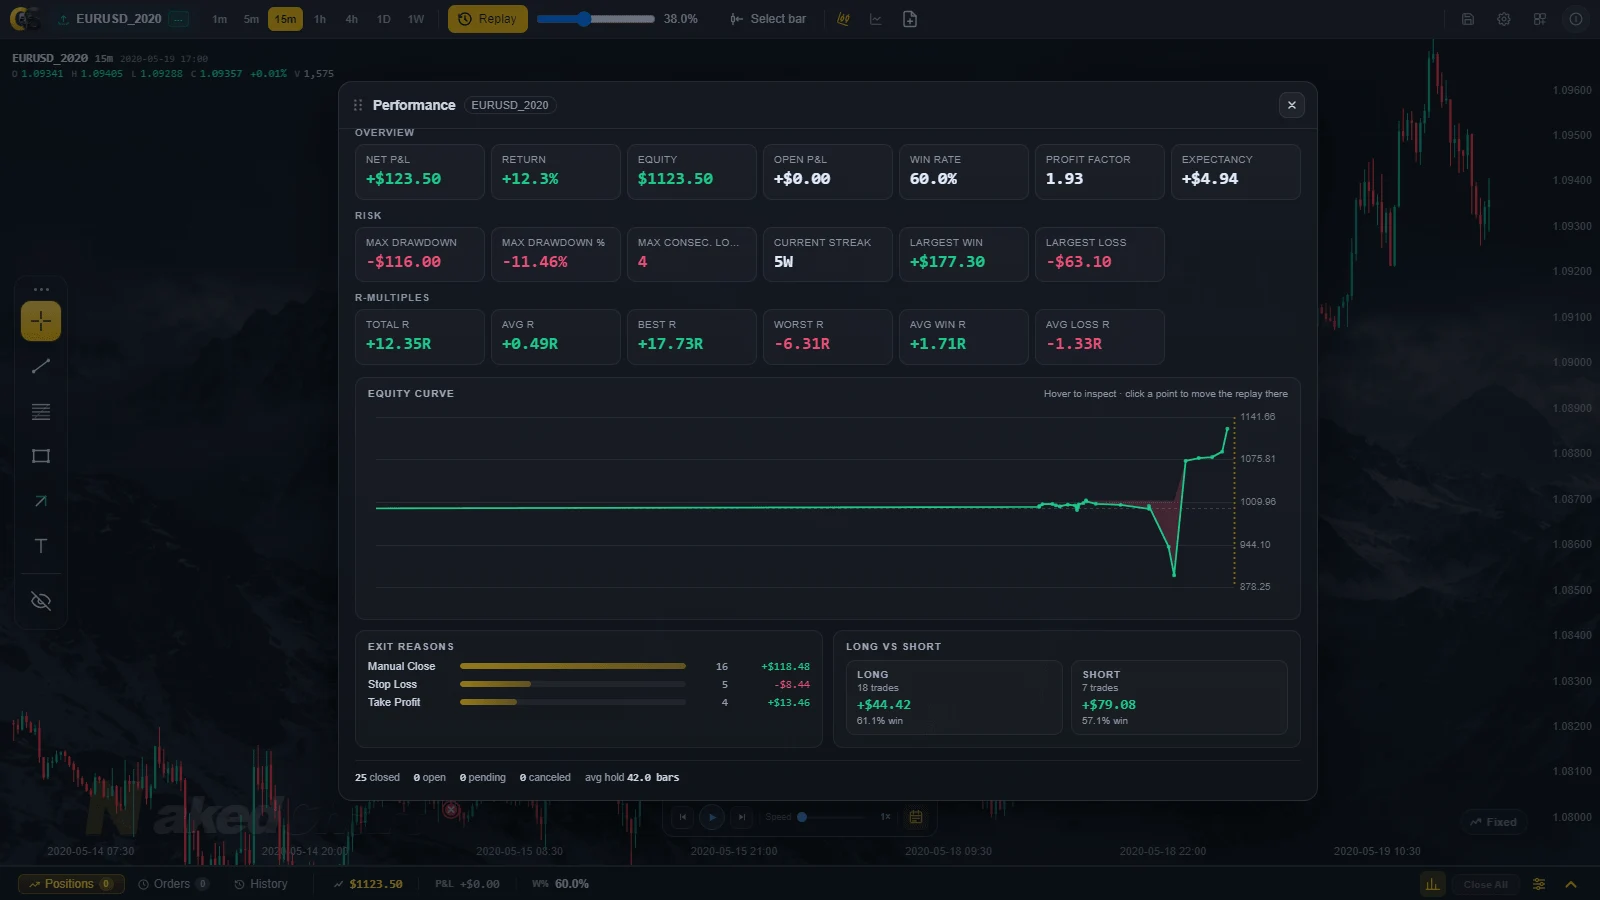This screenshot has width=1600, height=900.
Task: Click the info icon in the top right
Action: [1576, 19]
